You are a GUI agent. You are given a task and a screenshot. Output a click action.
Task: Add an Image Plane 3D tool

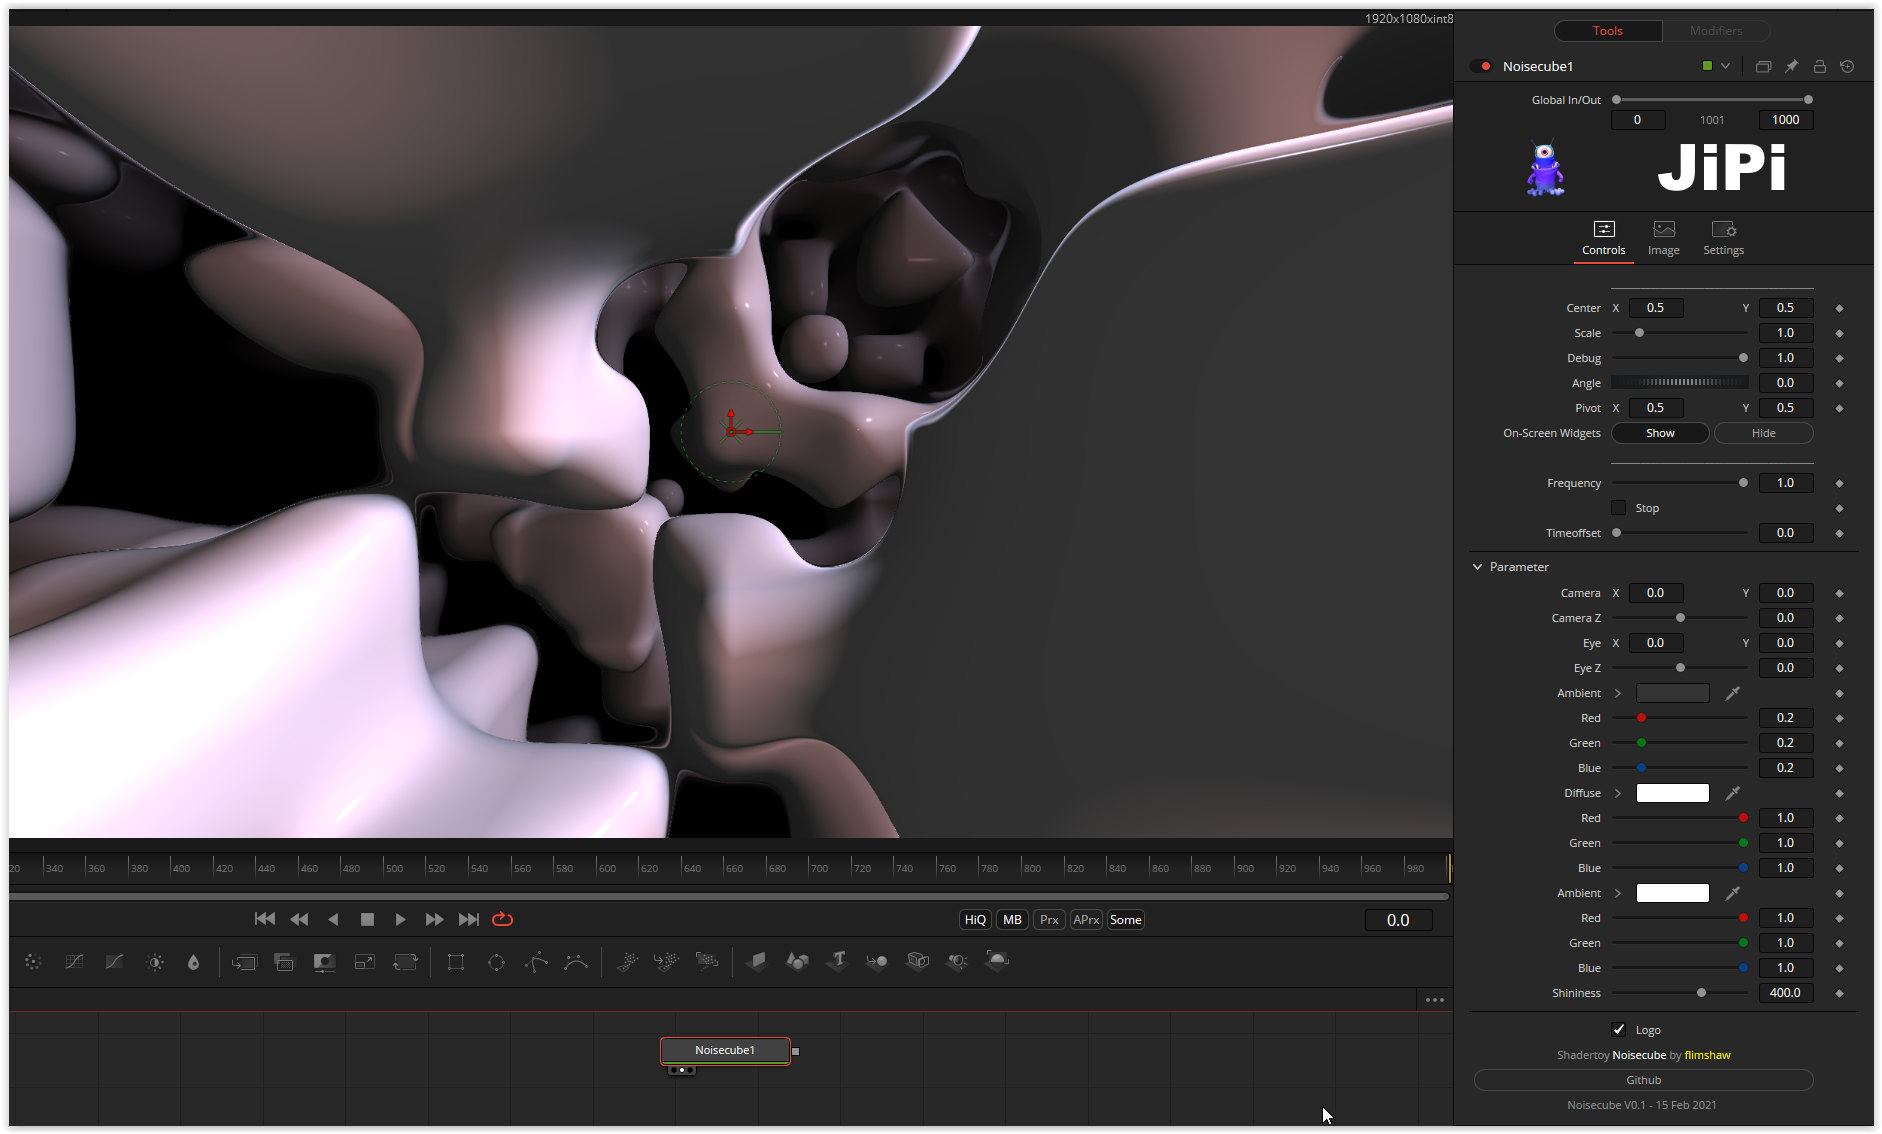pos(757,962)
